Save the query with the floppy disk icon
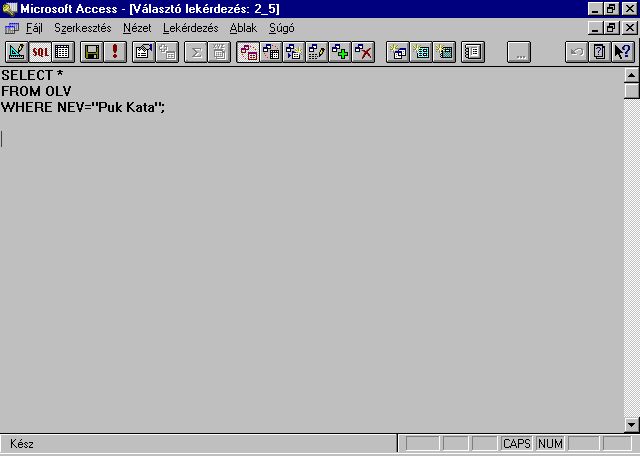This screenshot has width=640, height=456. 91,52
